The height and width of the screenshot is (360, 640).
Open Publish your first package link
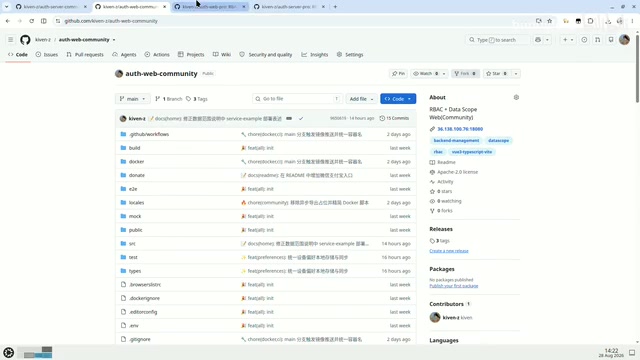(x=453, y=286)
